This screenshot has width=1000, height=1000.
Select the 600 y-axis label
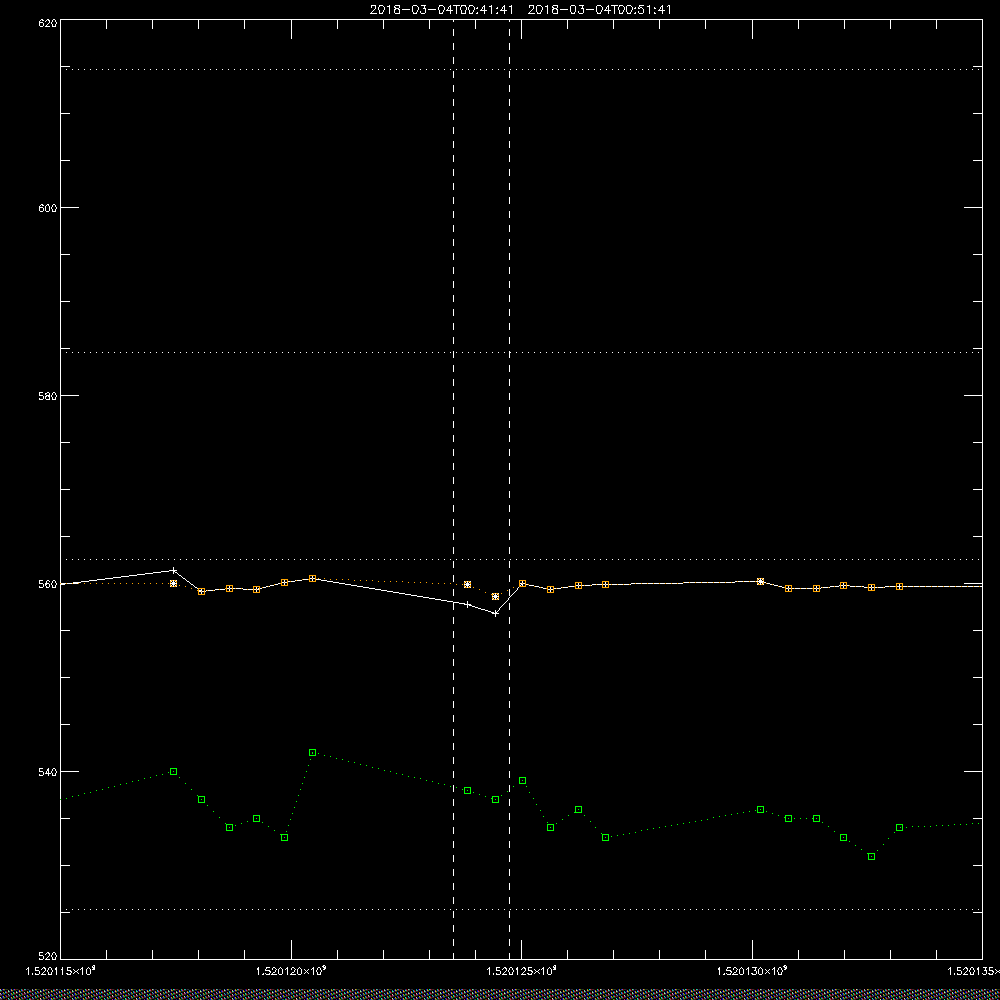[48, 208]
